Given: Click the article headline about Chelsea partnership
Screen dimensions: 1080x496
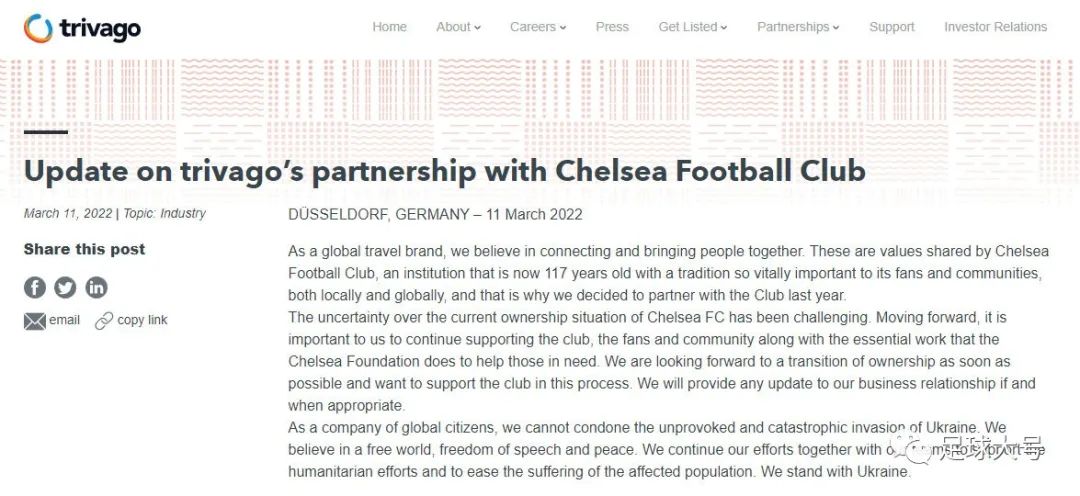Looking at the screenshot, I should pyautogui.click(x=444, y=170).
